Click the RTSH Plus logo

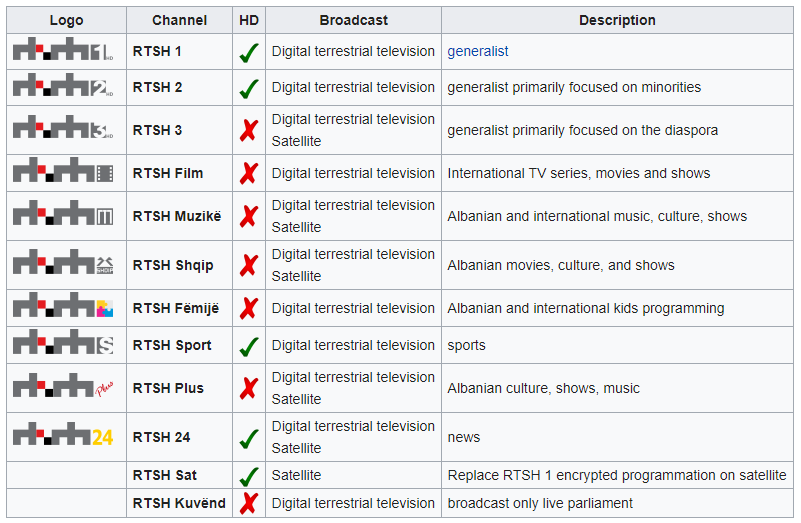[63, 386]
